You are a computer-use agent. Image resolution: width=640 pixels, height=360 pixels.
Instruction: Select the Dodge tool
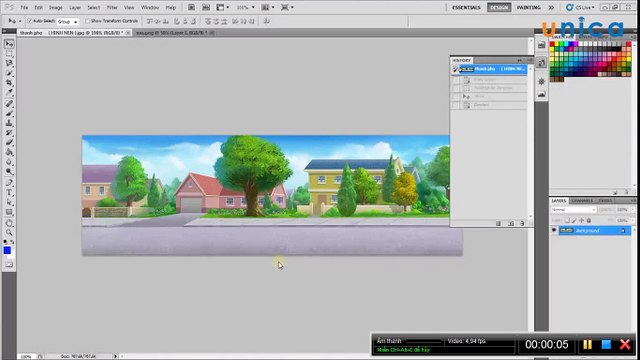9,172
